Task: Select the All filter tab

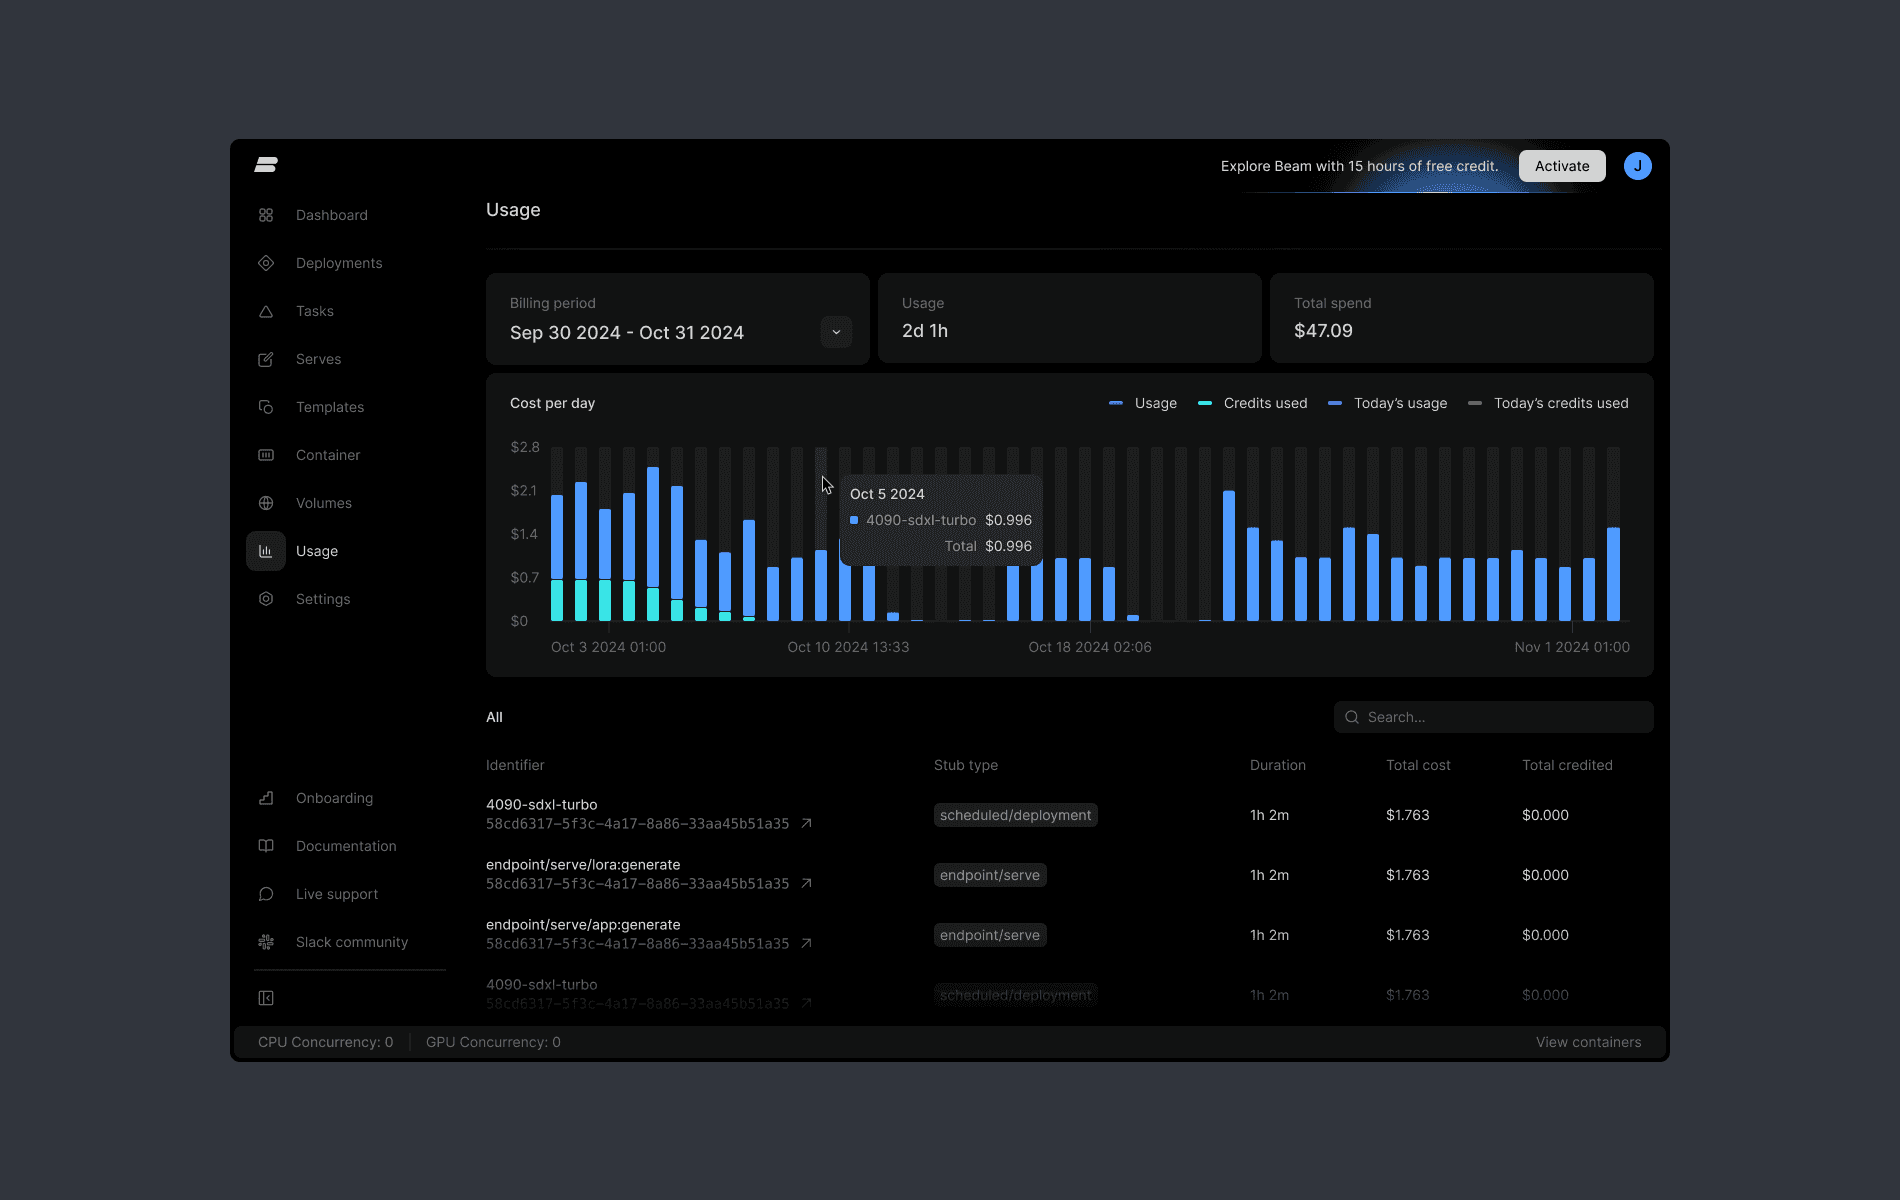Action: 494,717
